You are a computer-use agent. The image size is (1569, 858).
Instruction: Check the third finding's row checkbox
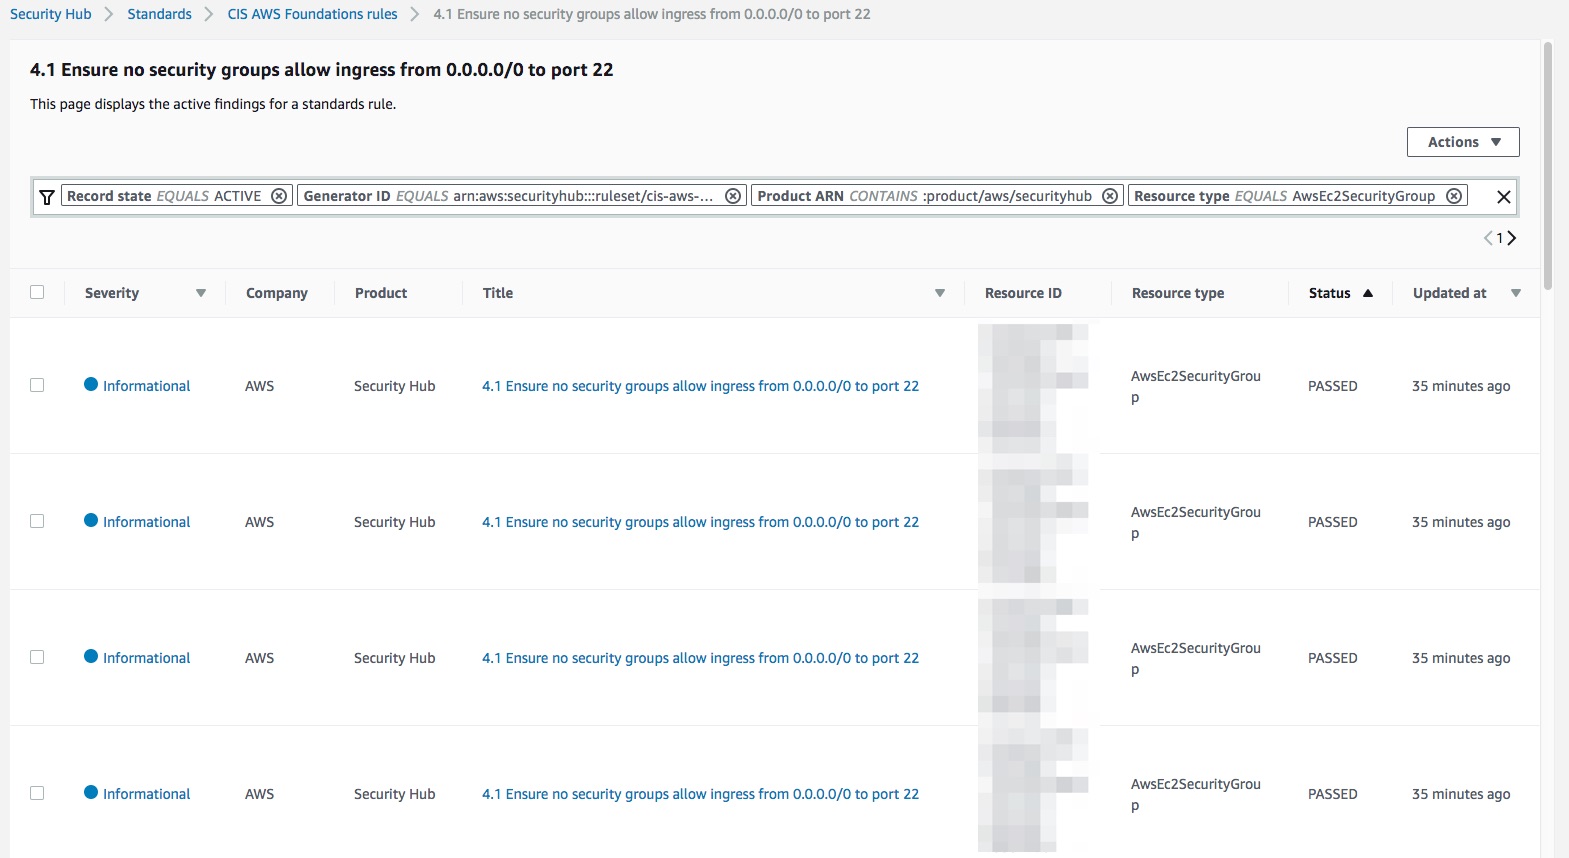click(37, 657)
